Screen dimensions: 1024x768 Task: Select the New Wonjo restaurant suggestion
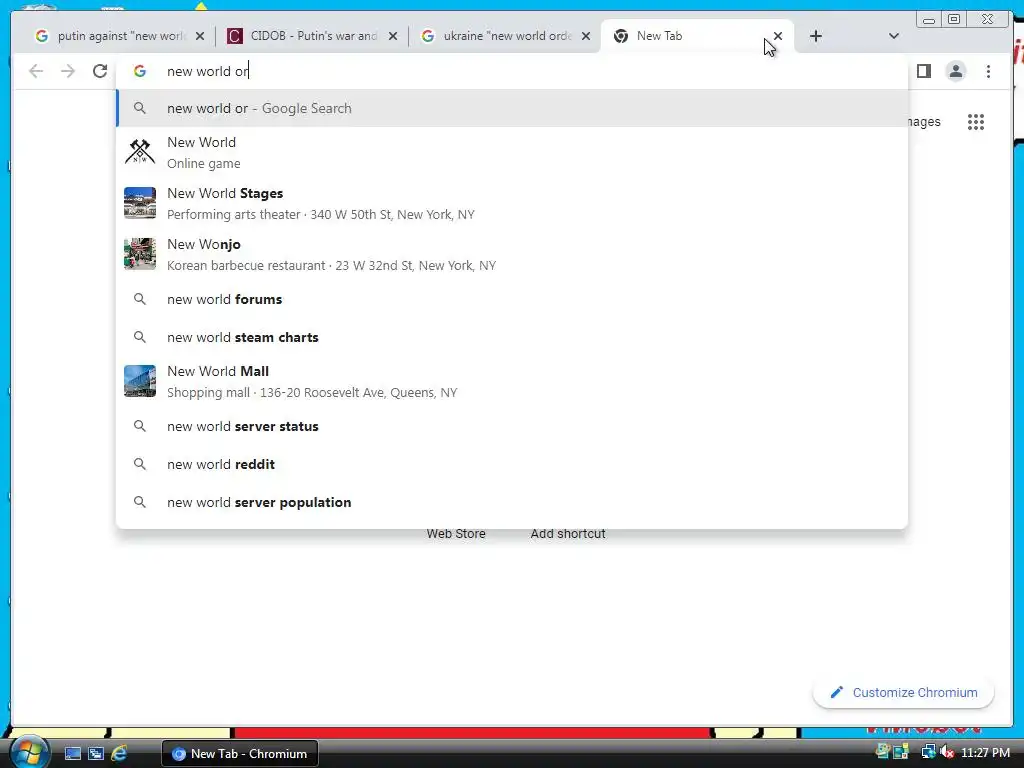pyautogui.click(x=512, y=254)
